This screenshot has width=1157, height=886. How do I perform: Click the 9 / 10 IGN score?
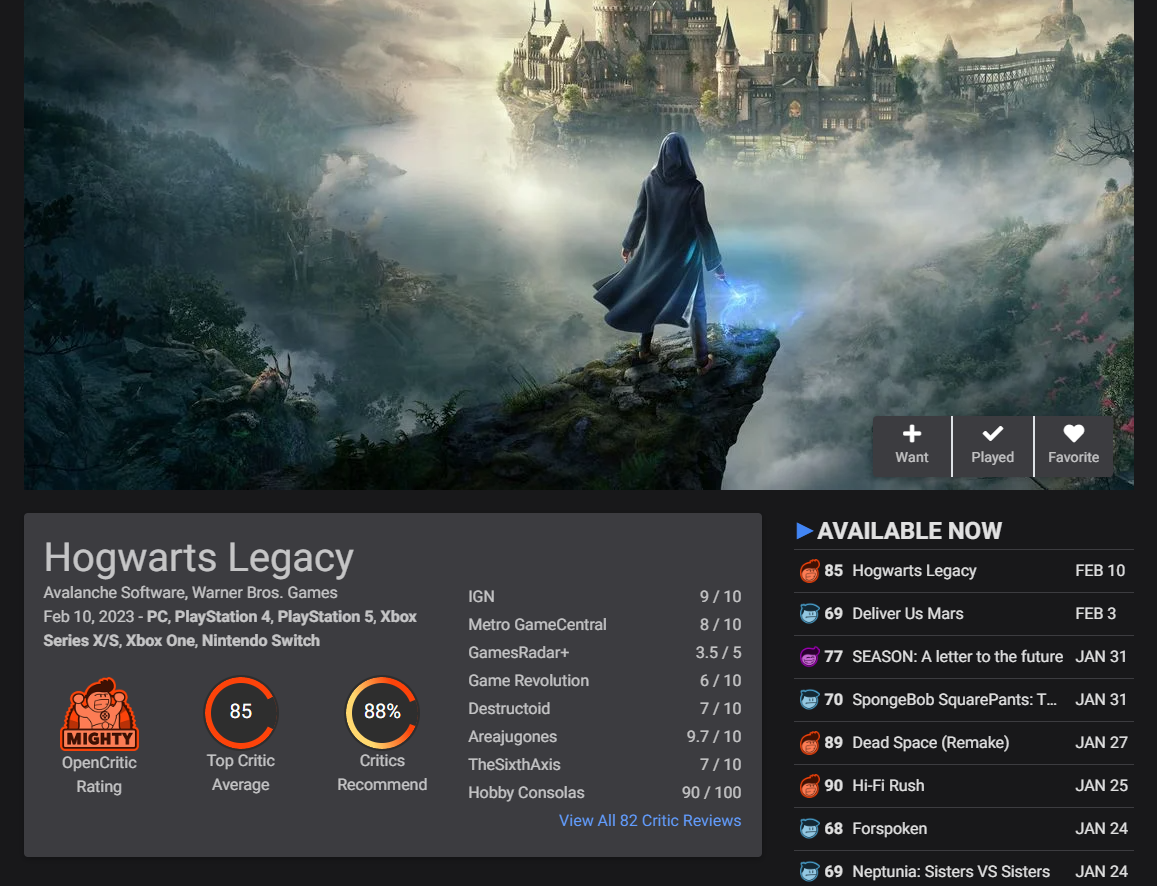click(x=720, y=596)
